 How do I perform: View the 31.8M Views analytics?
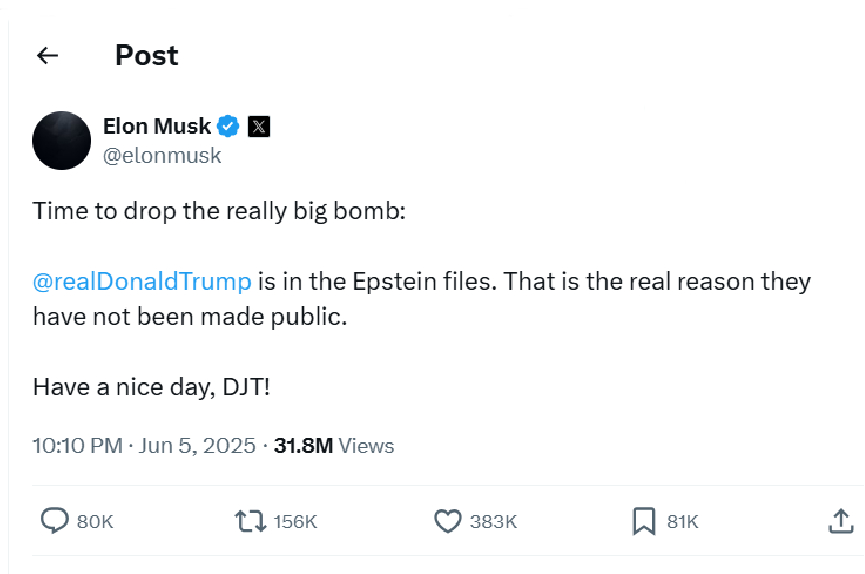334,445
